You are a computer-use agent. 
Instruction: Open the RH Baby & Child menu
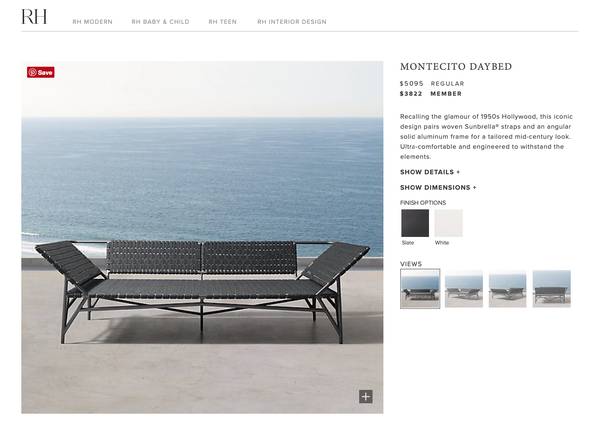tap(160, 22)
